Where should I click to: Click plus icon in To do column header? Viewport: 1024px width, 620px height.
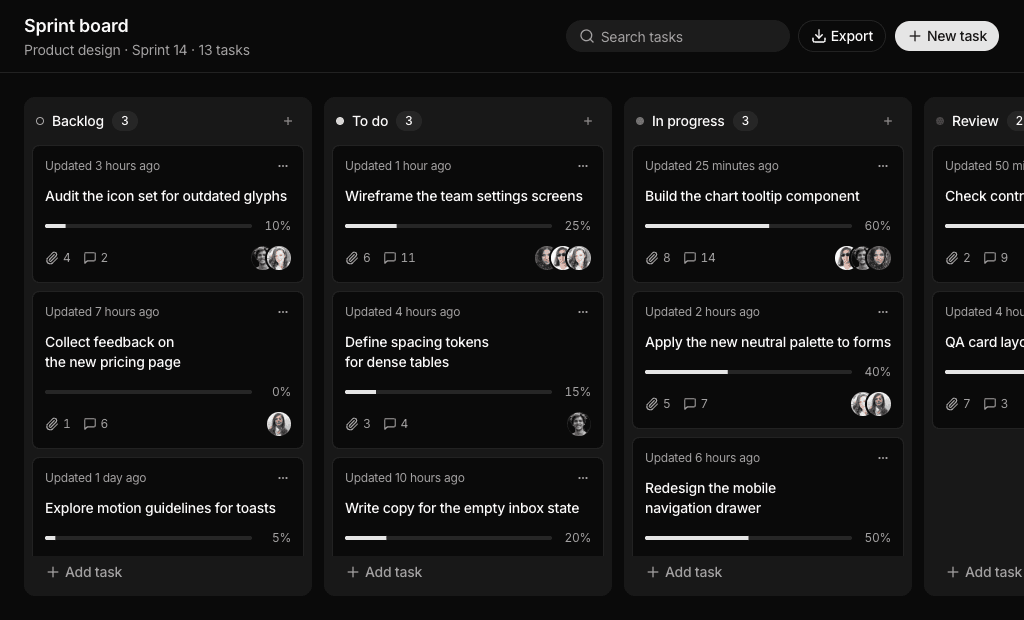(x=588, y=121)
